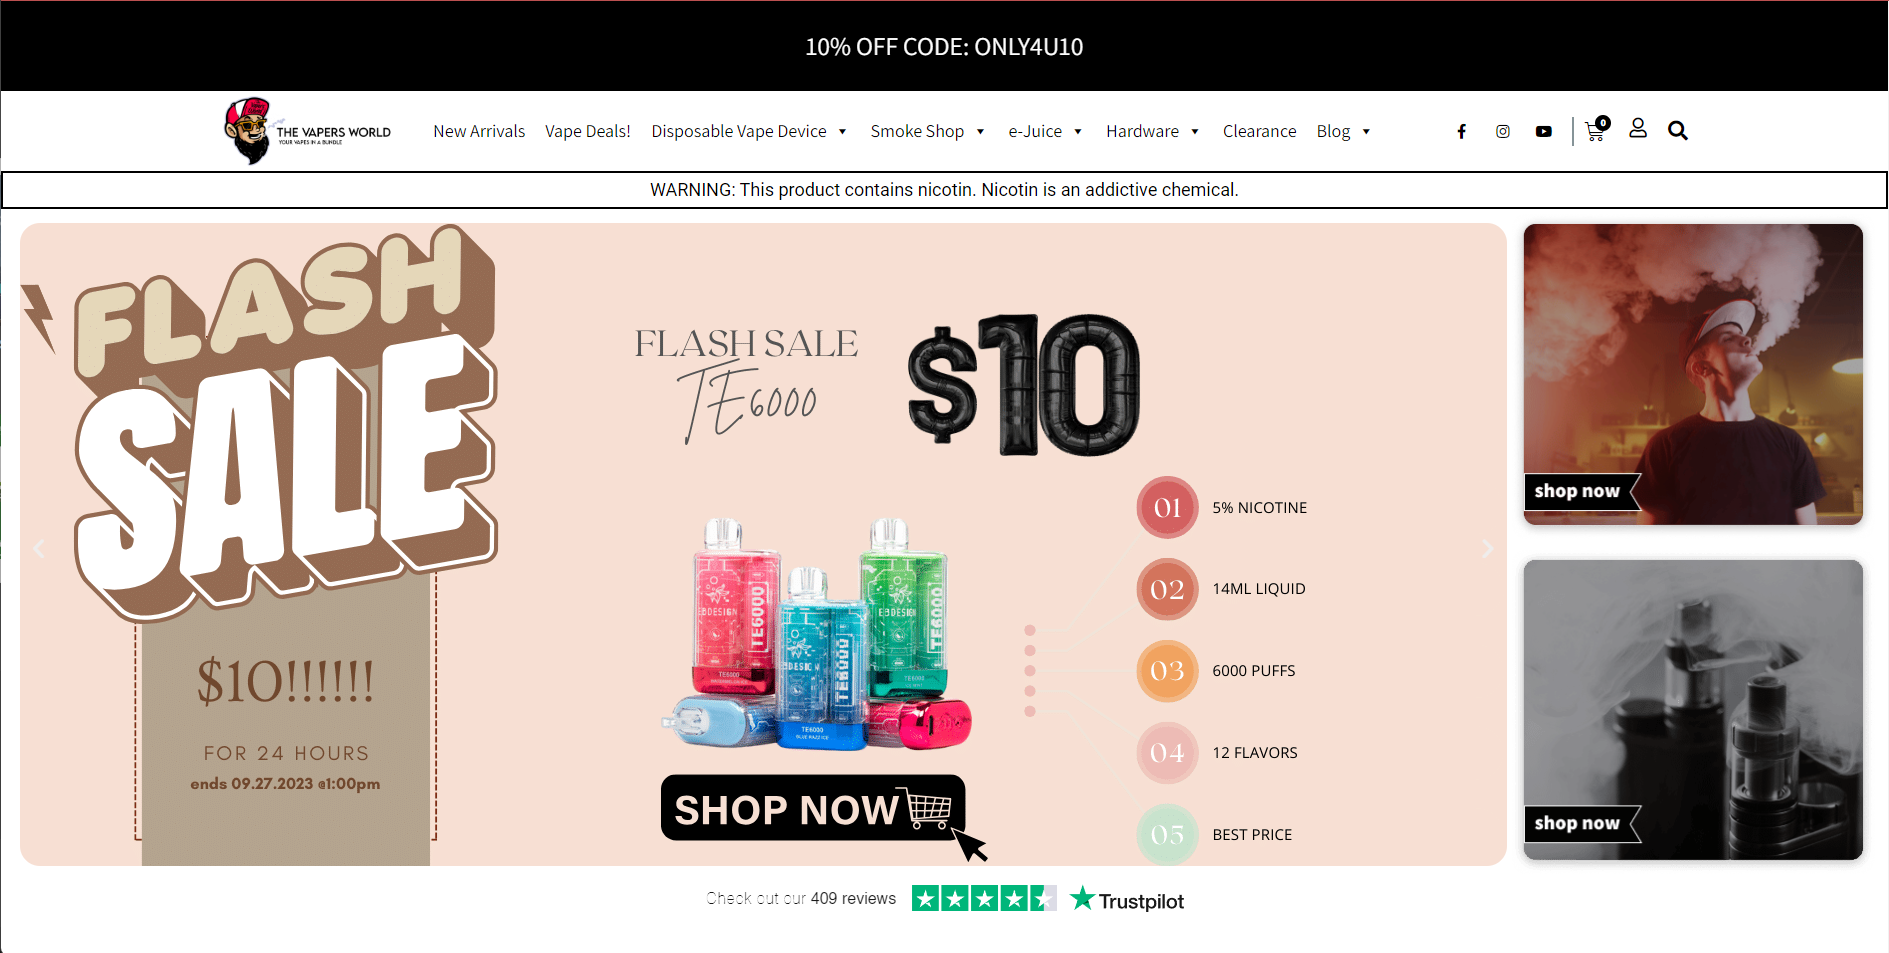Go to the previous slide arrow
The height and width of the screenshot is (953, 1889).
pos(39,548)
